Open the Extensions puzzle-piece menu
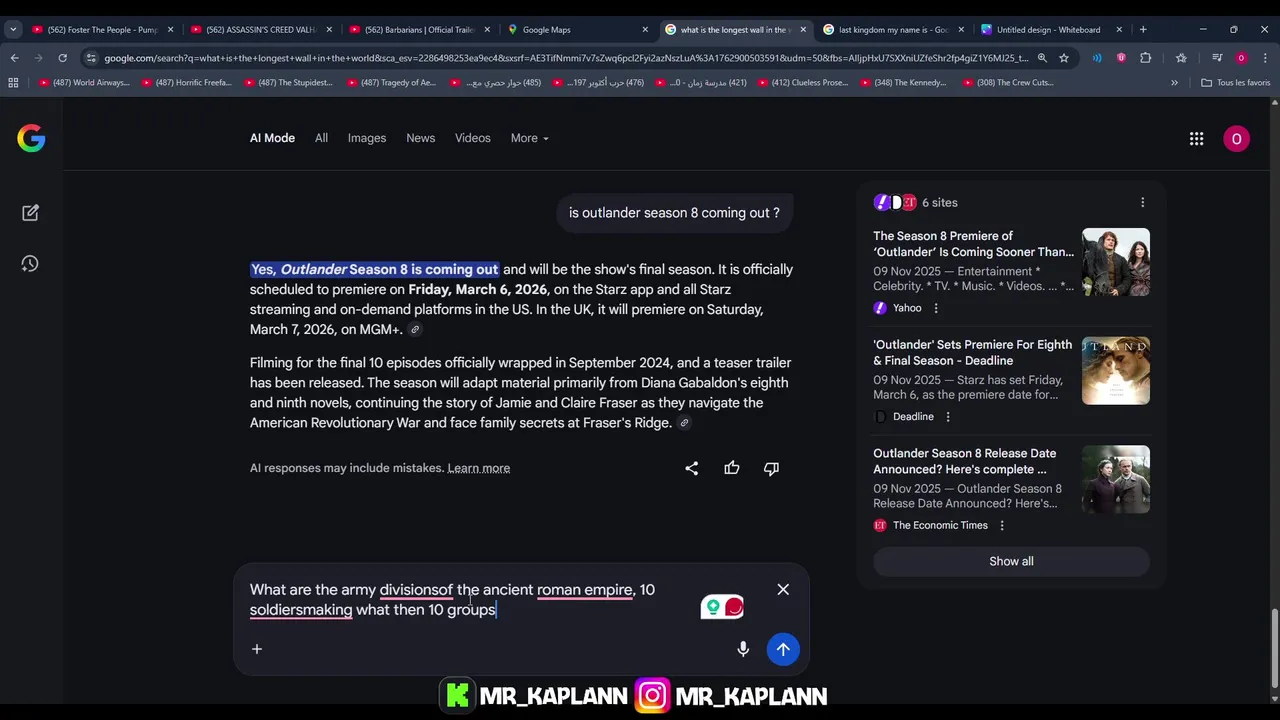This screenshot has width=1280, height=720. tap(1146, 58)
